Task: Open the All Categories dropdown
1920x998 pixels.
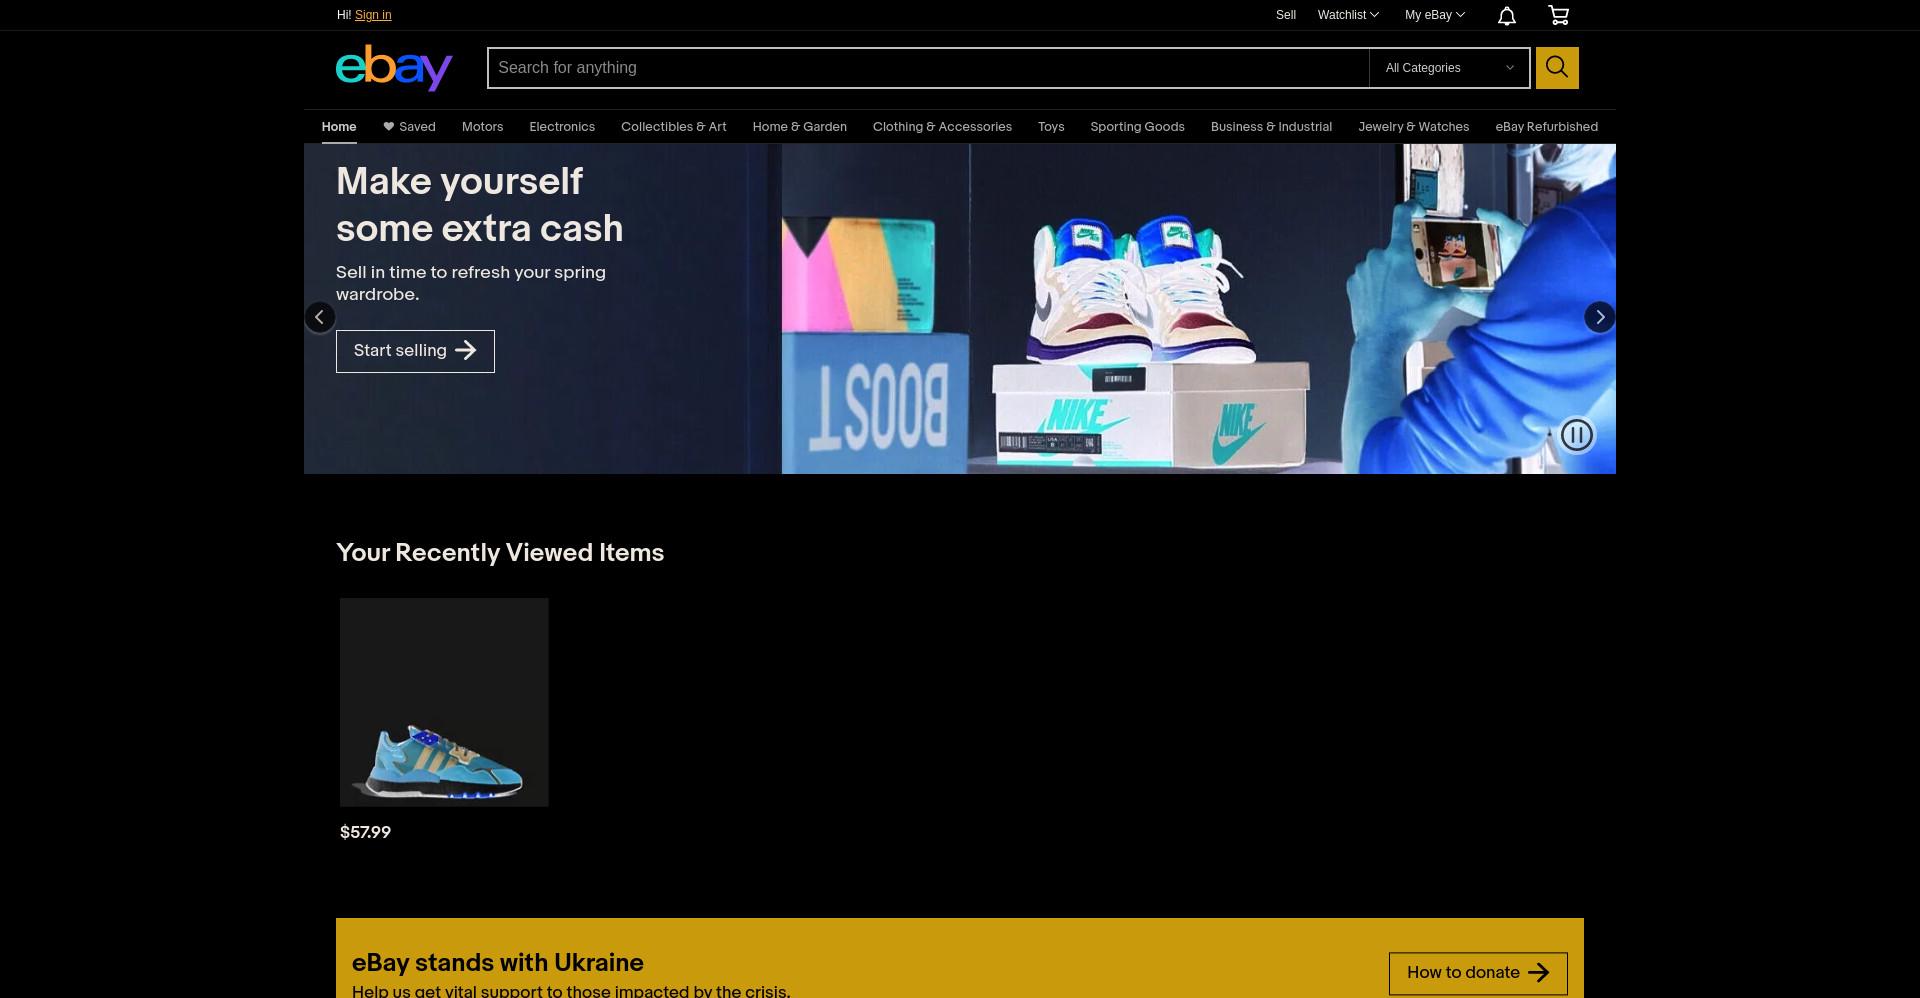Action: [x=1449, y=68]
